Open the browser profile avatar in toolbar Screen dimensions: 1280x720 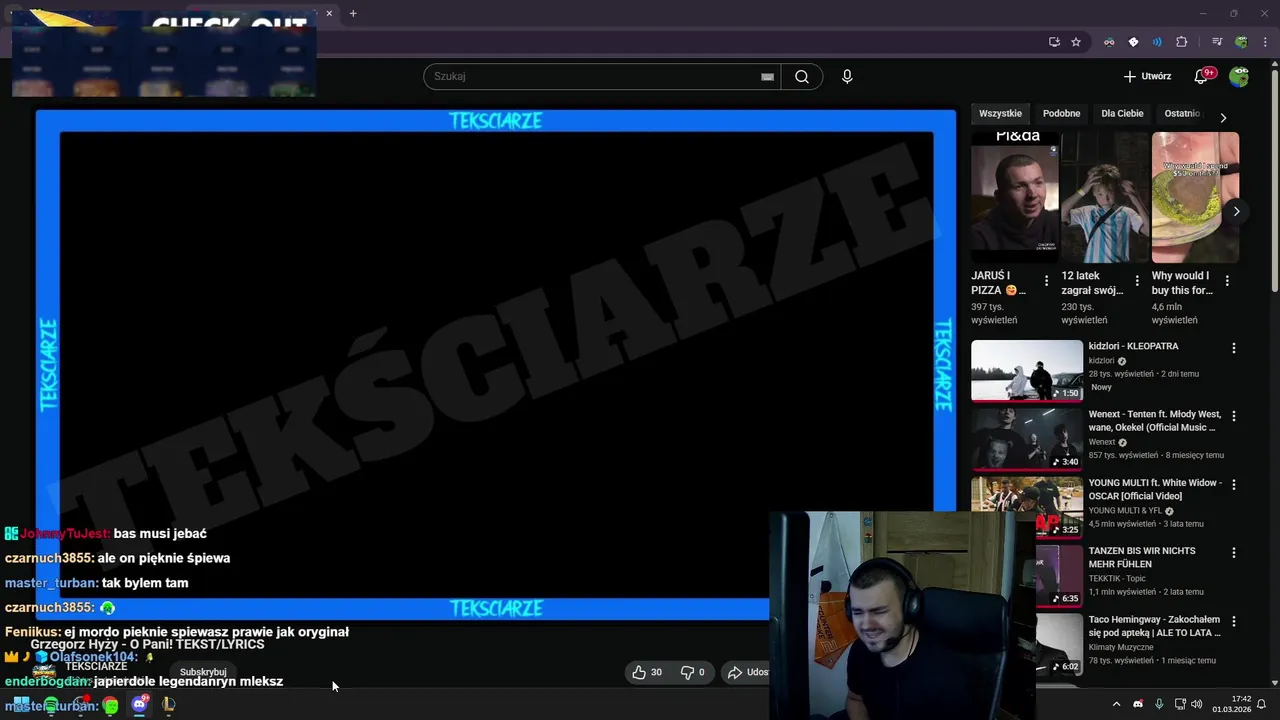[x=1241, y=42]
